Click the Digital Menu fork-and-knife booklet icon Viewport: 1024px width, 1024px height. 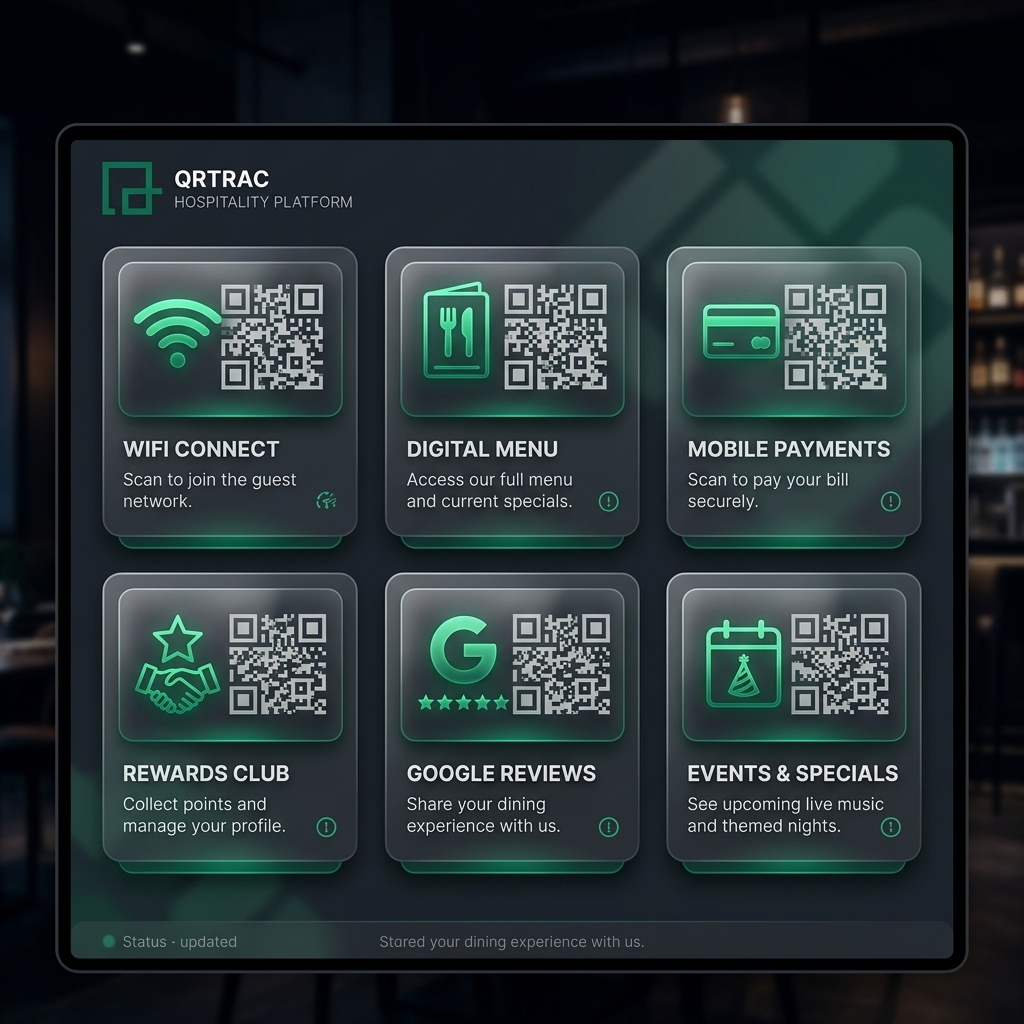456,331
